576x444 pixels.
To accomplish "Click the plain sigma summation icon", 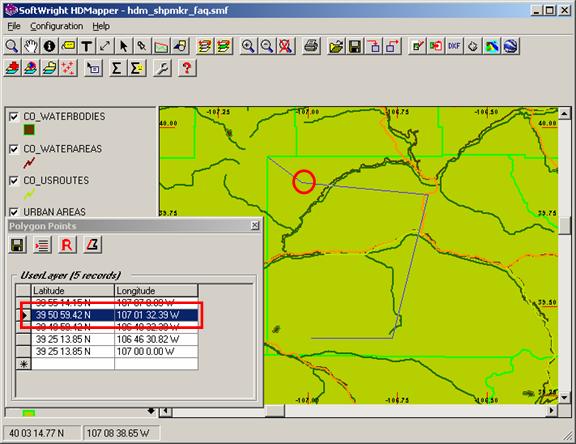I will 118,68.
